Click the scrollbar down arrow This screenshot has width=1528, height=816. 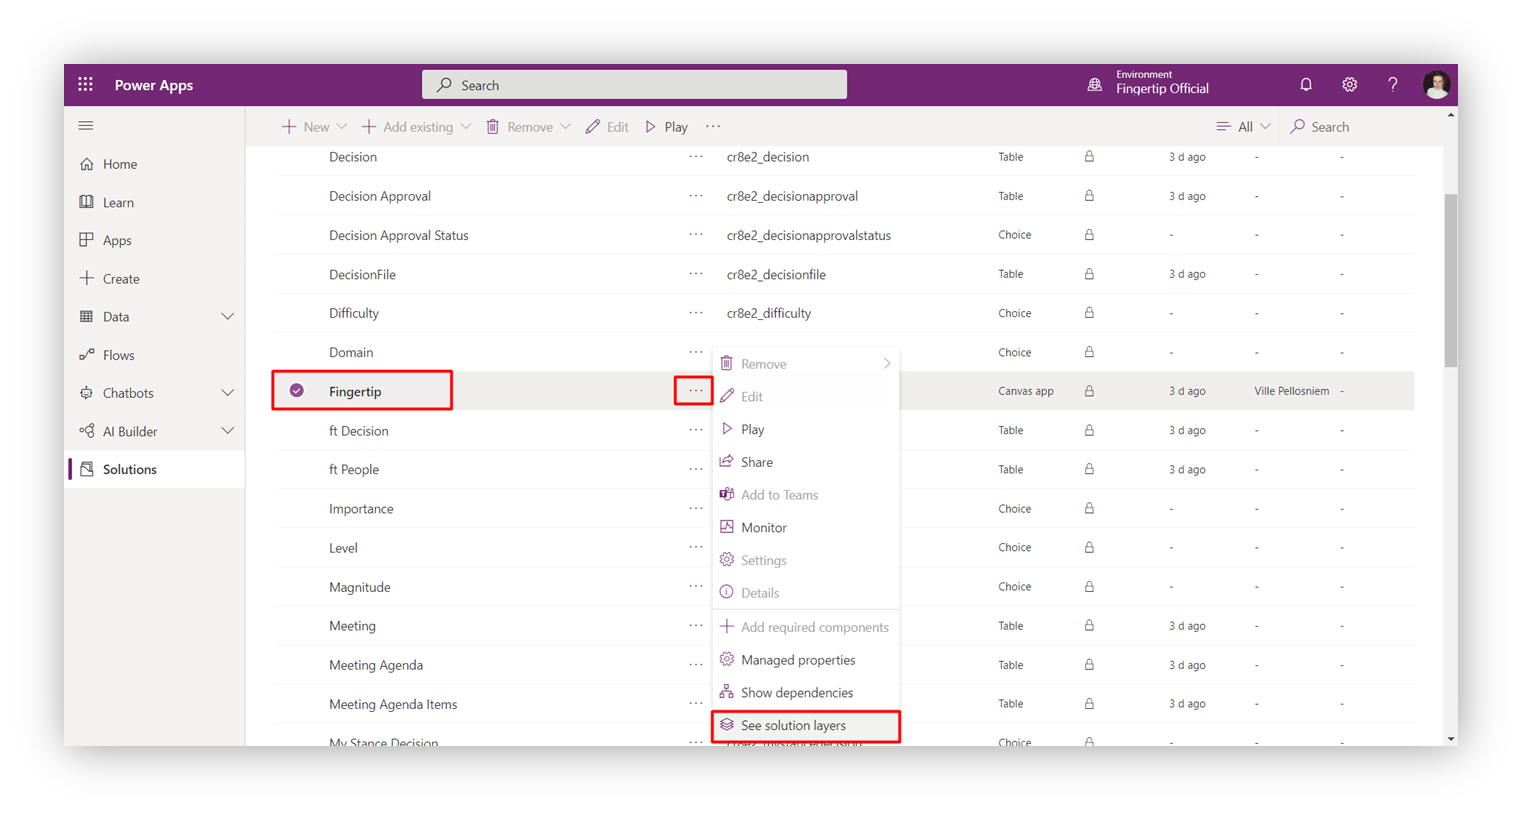[1451, 739]
